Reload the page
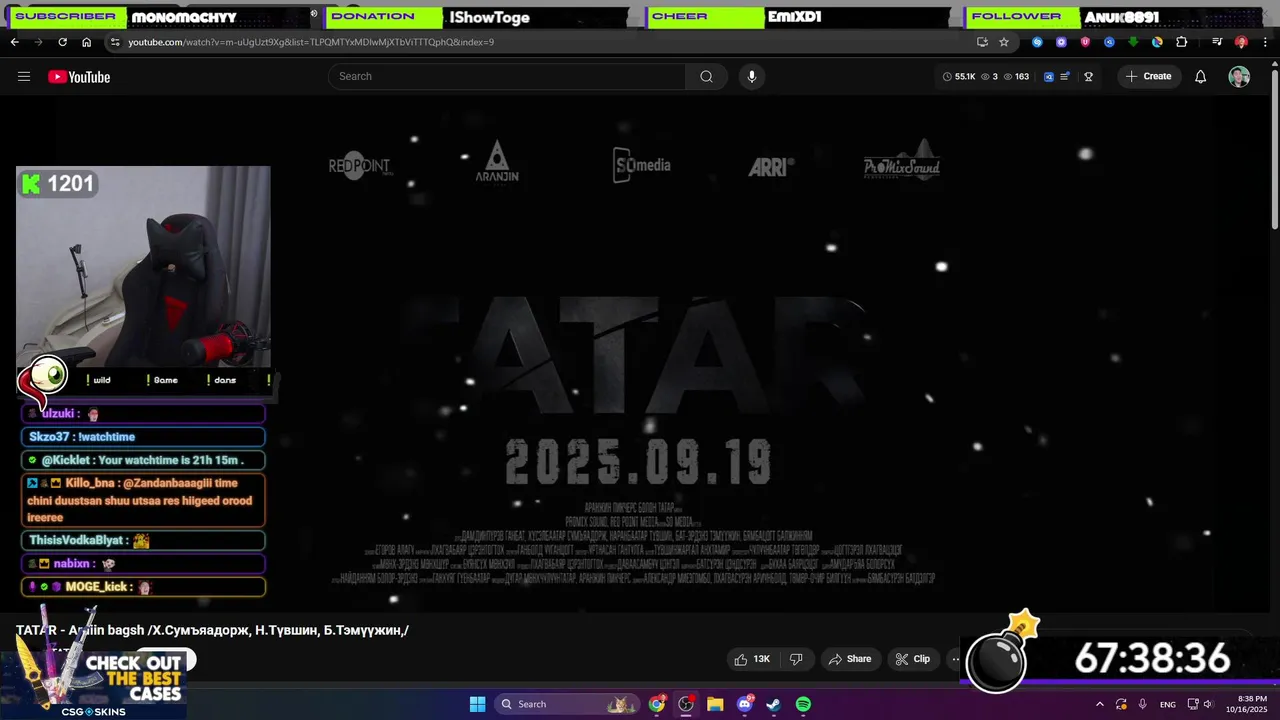Screen dimensions: 1280x720 [x=62, y=42]
